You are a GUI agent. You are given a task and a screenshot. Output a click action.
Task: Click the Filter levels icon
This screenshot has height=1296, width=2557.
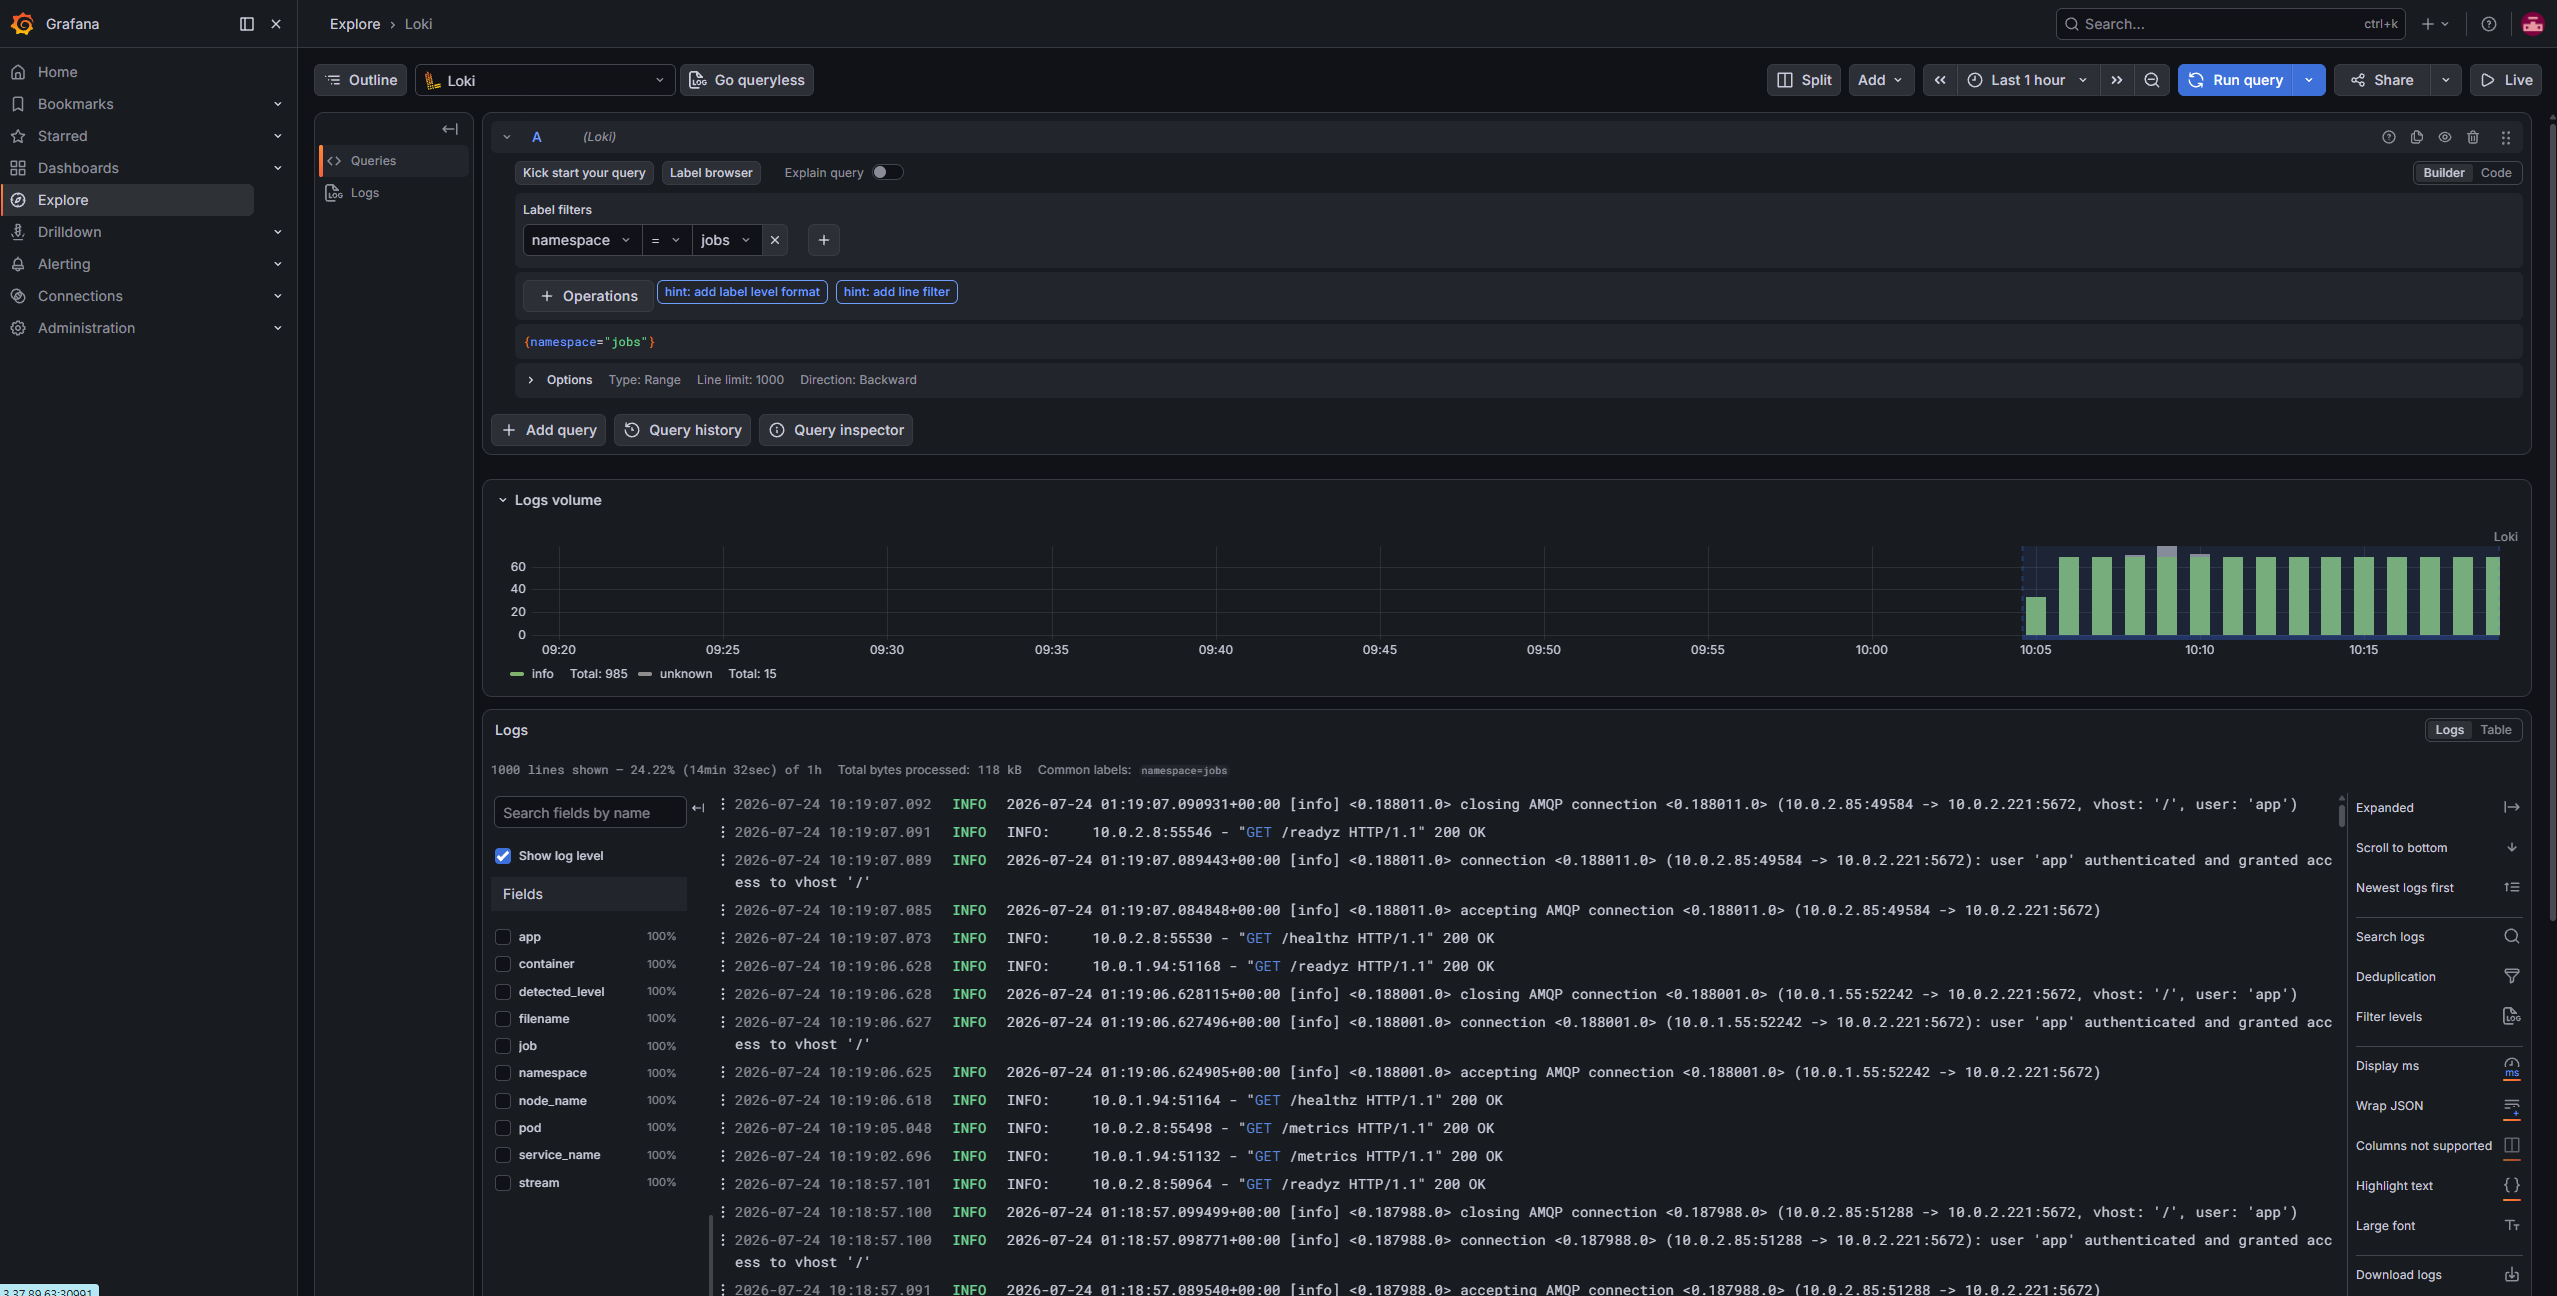tap(2512, 1017)
